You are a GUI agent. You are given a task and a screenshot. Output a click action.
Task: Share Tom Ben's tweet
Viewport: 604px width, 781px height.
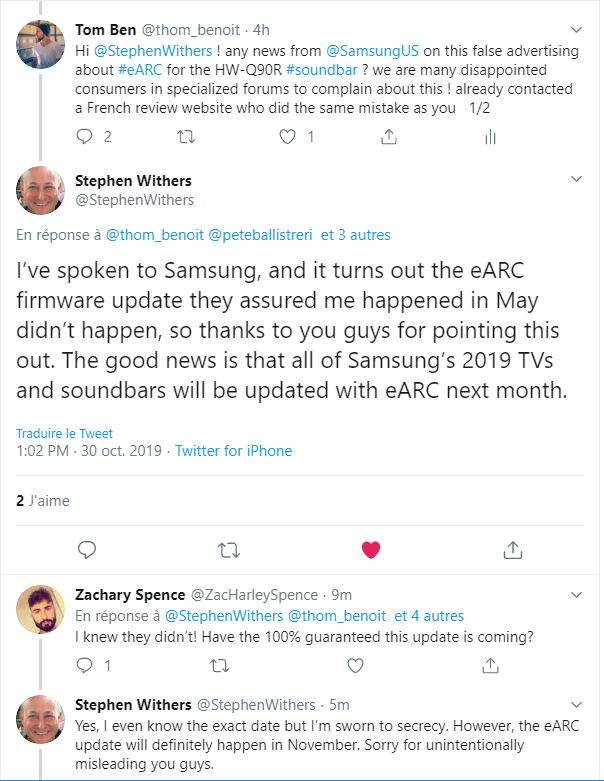(x=389, y=136)
